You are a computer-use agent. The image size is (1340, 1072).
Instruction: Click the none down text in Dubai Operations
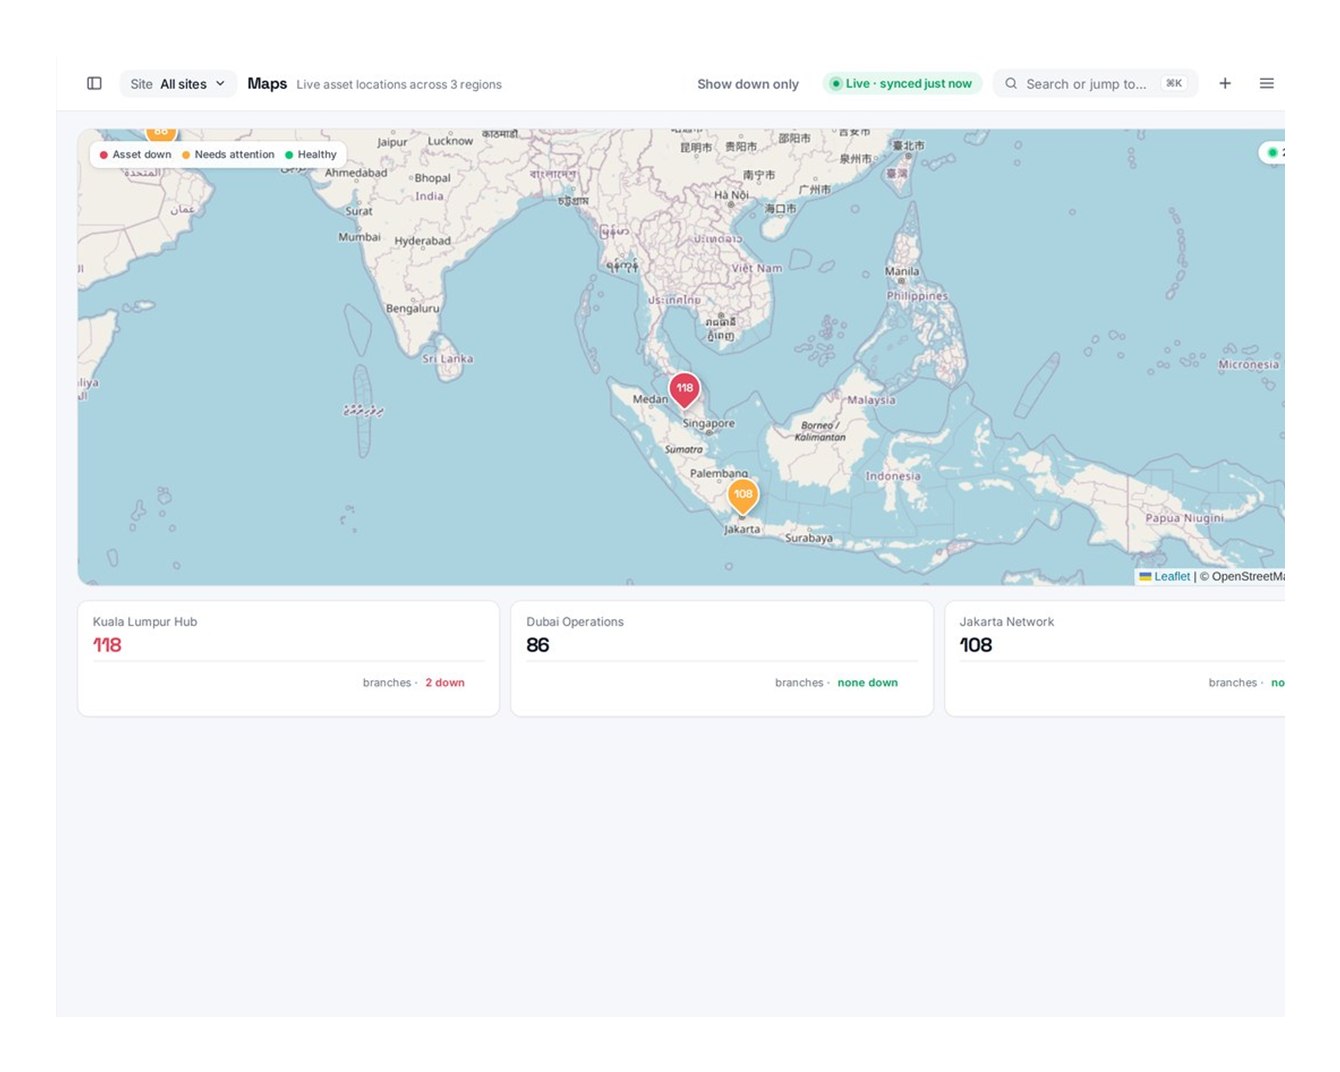pos(868,683)
